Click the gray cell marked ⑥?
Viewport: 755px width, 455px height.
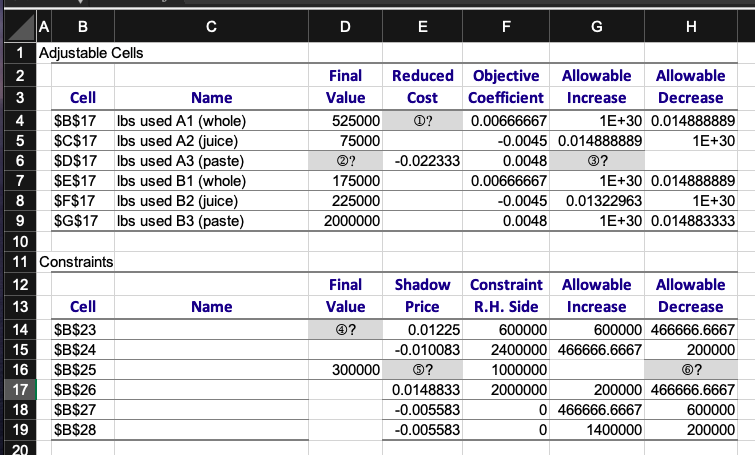pos(691,370)
